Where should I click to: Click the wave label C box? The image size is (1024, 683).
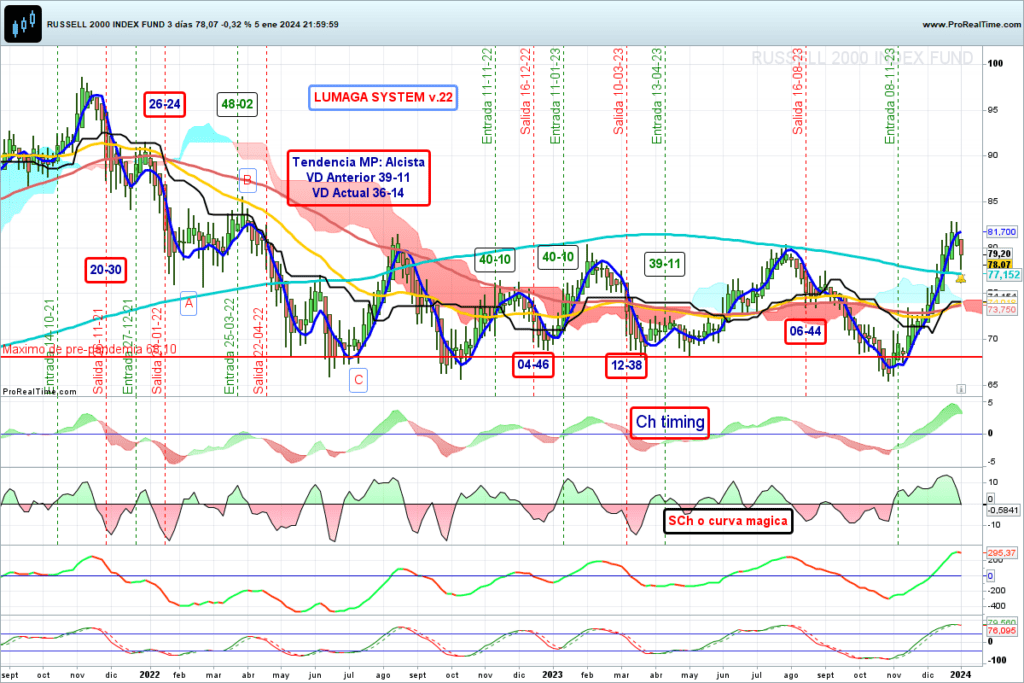(359, 380)
